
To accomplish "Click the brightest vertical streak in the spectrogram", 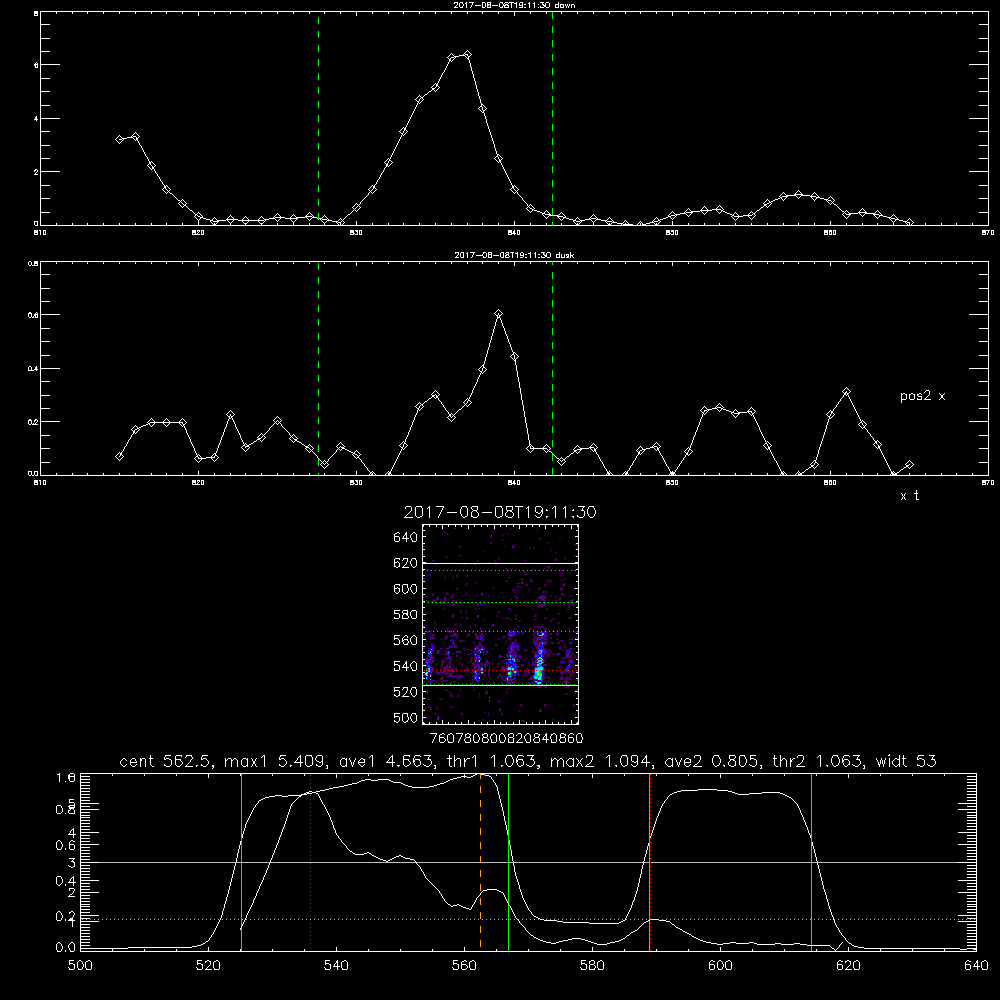I will [540, 660].
